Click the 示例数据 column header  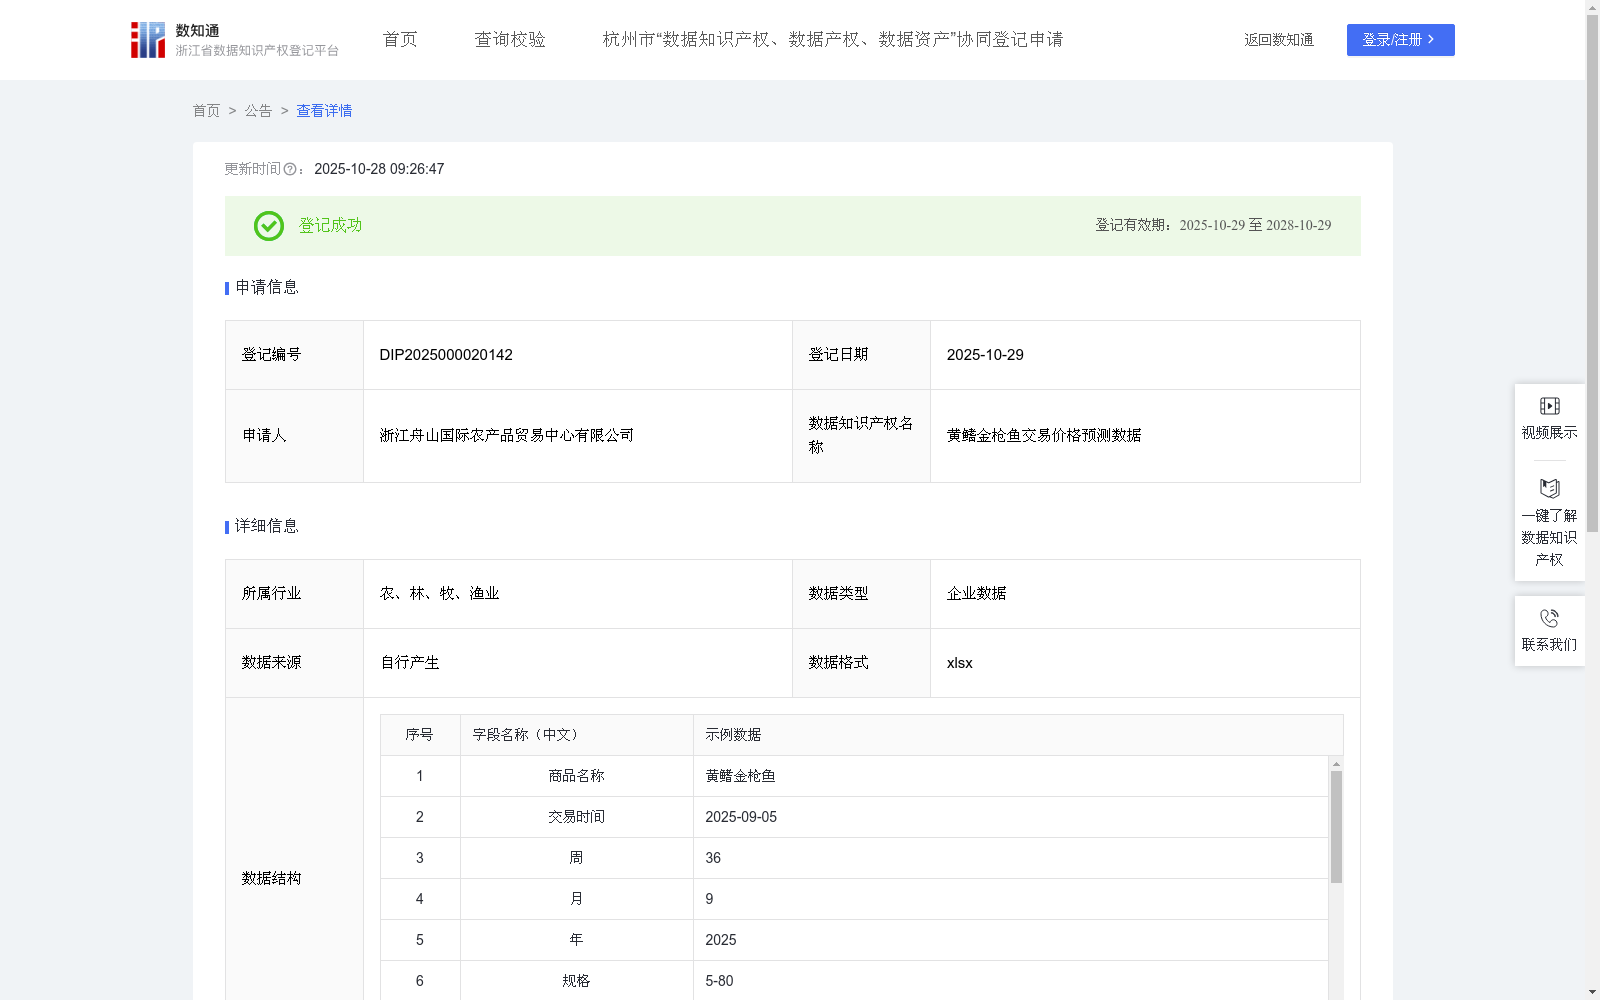click(x=1018, y=735)
